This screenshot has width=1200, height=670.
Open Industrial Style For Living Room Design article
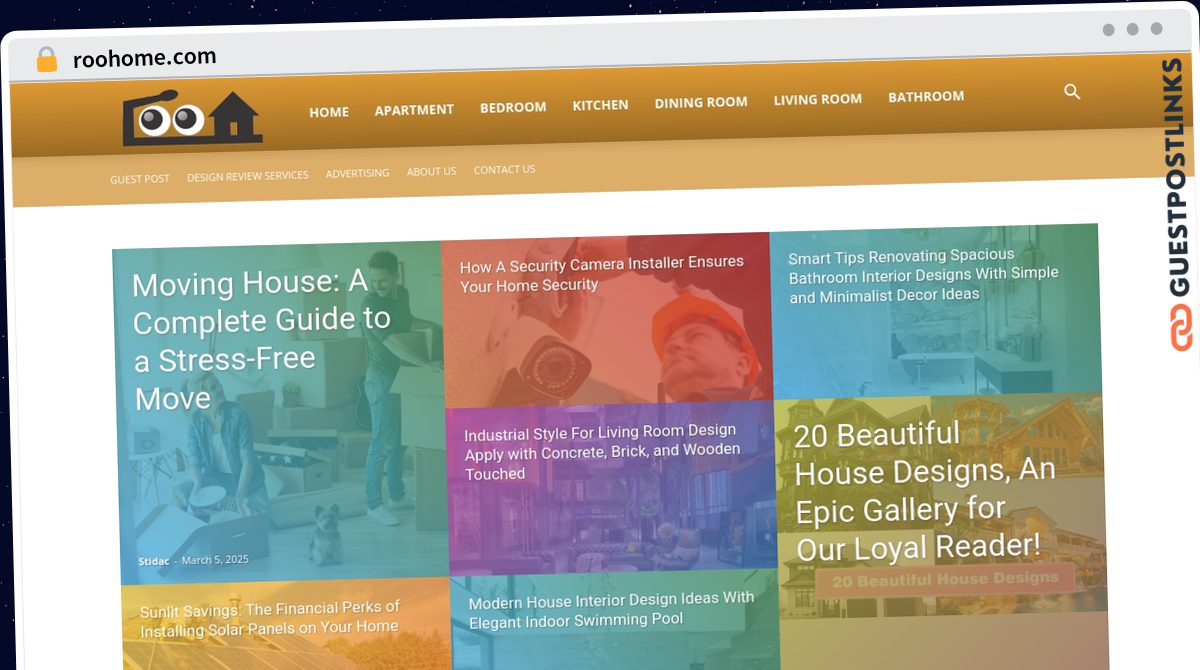click(x=602, y=452)
